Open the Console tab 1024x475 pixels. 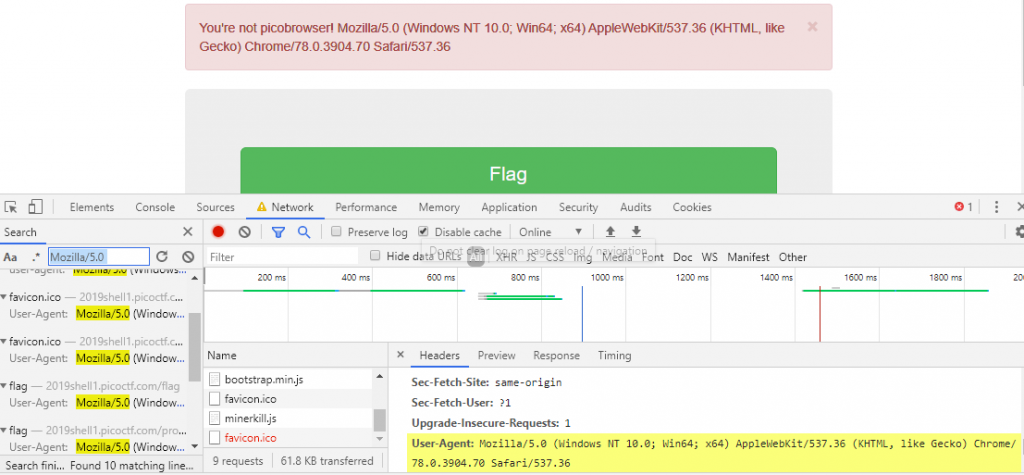pos(155,207)
